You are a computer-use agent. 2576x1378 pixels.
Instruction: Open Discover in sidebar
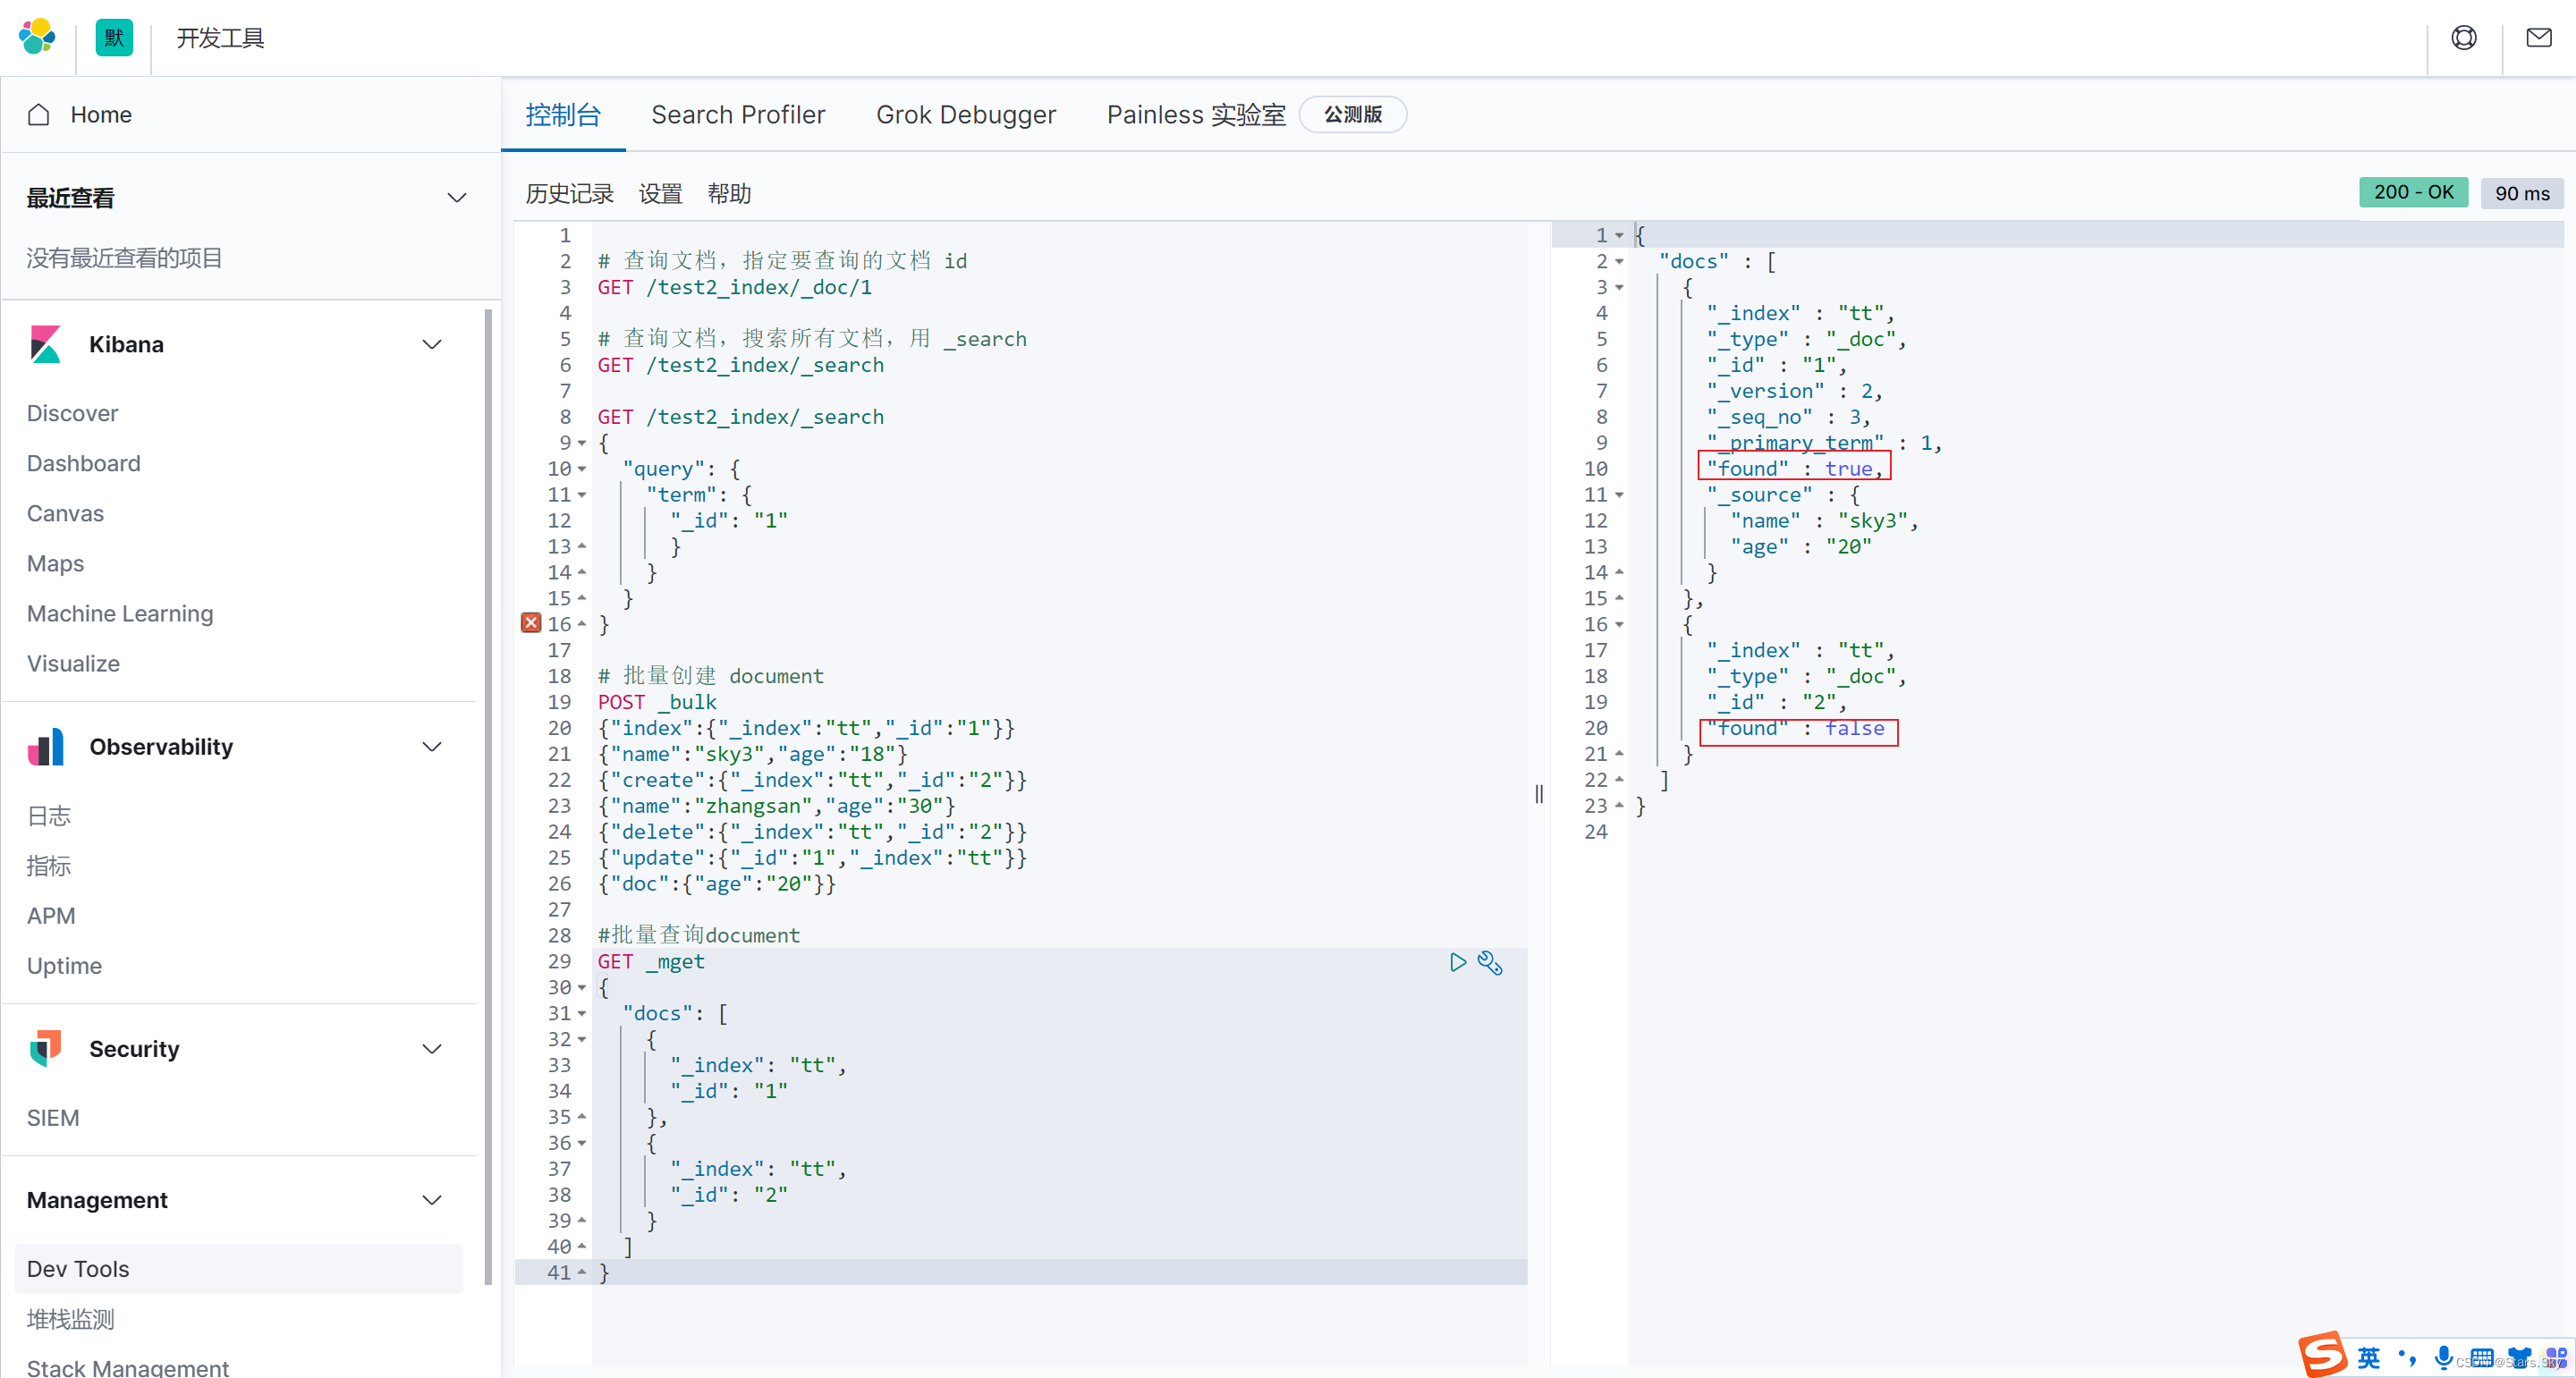(72, 413)
